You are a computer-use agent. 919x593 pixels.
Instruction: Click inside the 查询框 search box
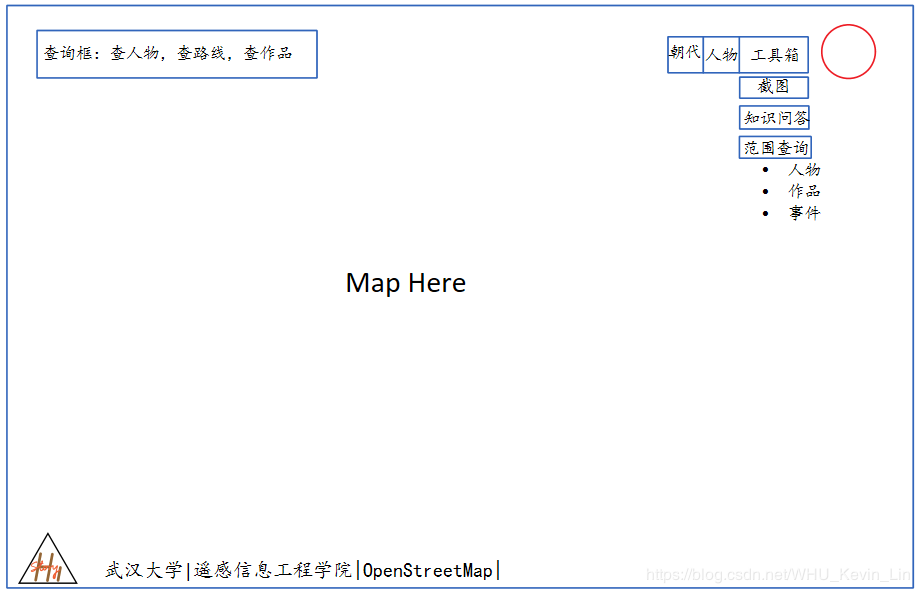click(176, 54)
